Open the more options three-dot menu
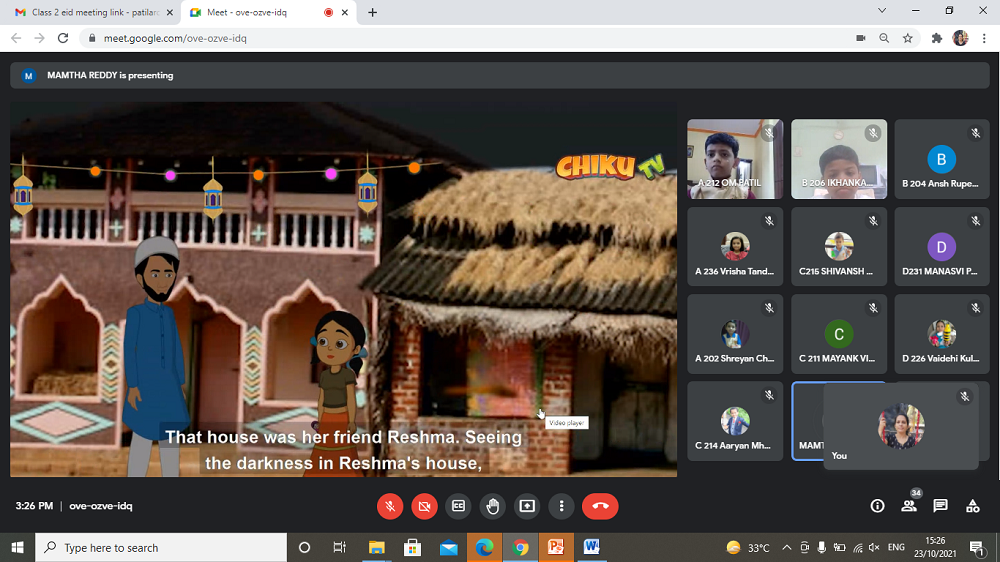This screenshot has width=1000, height=562. 562,506
